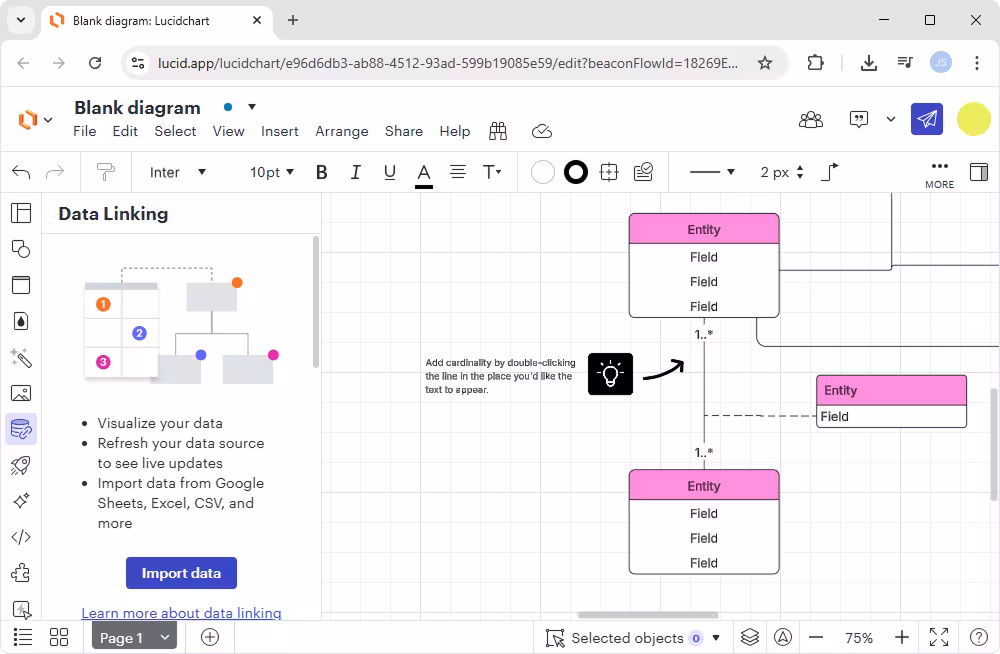Viewport: 1000px width, 654px height.
Task: Click the conditional formatting checkmark icon
Action: [643, 172]
